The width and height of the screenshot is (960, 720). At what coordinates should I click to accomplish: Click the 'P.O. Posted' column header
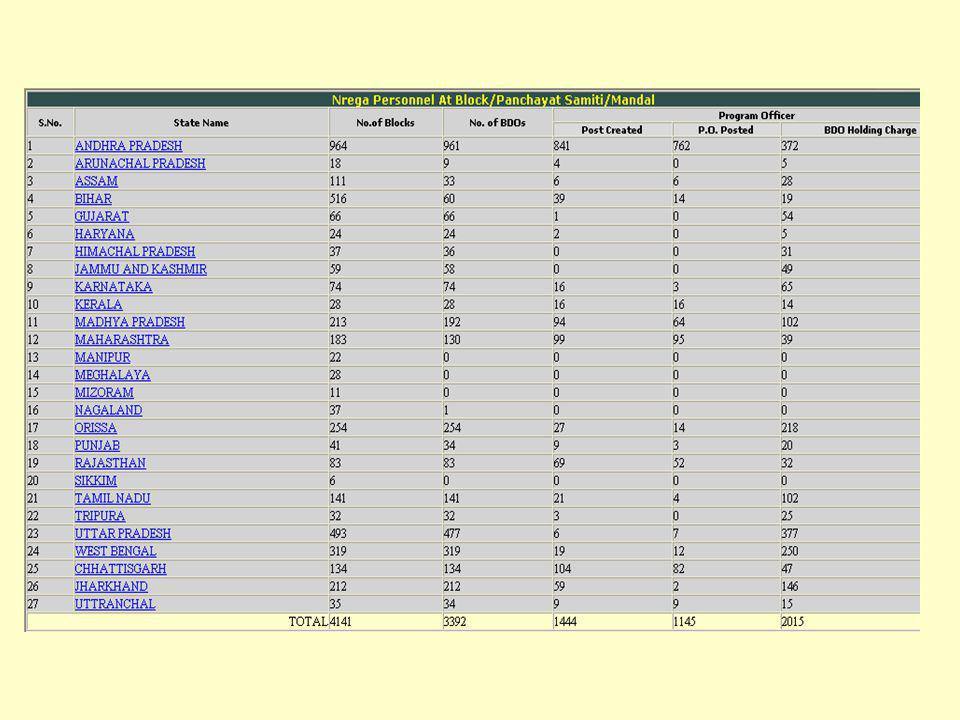[726, 130]
